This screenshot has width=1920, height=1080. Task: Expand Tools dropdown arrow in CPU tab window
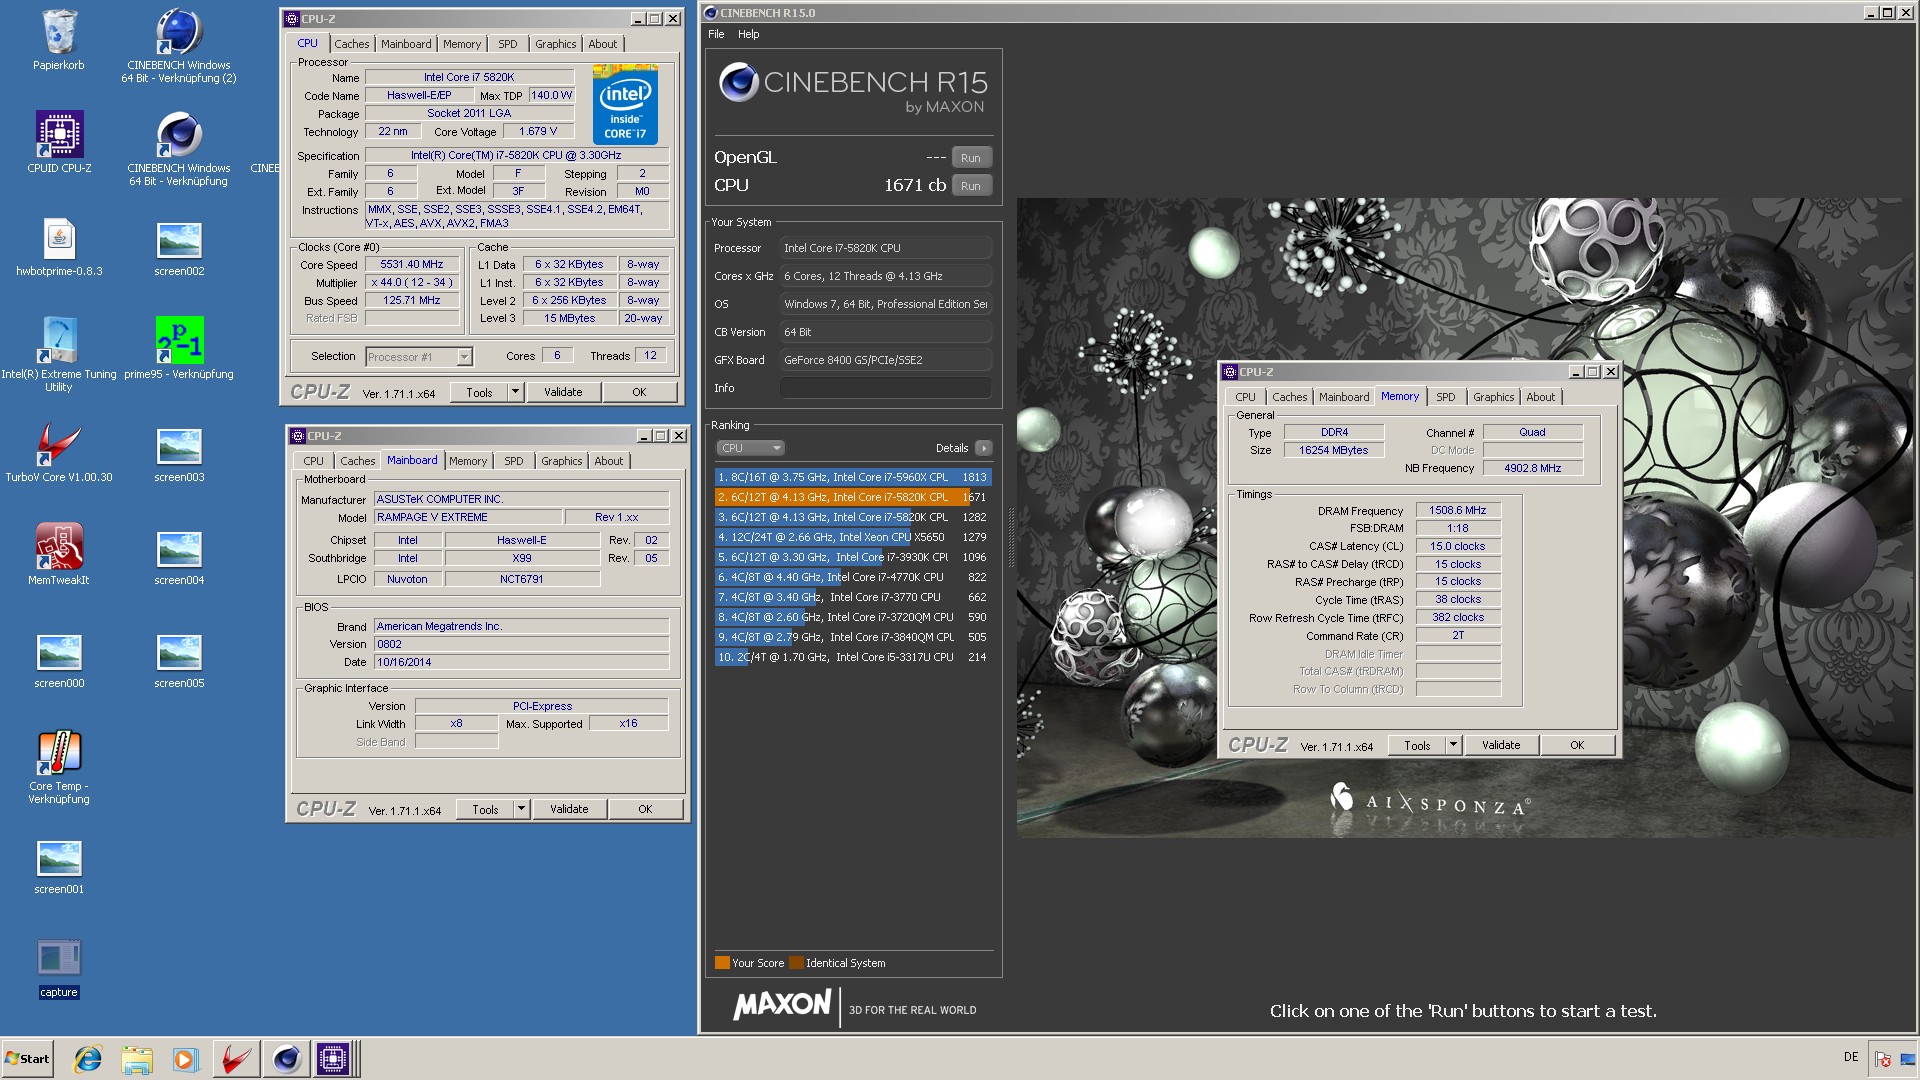click(516, 392)
